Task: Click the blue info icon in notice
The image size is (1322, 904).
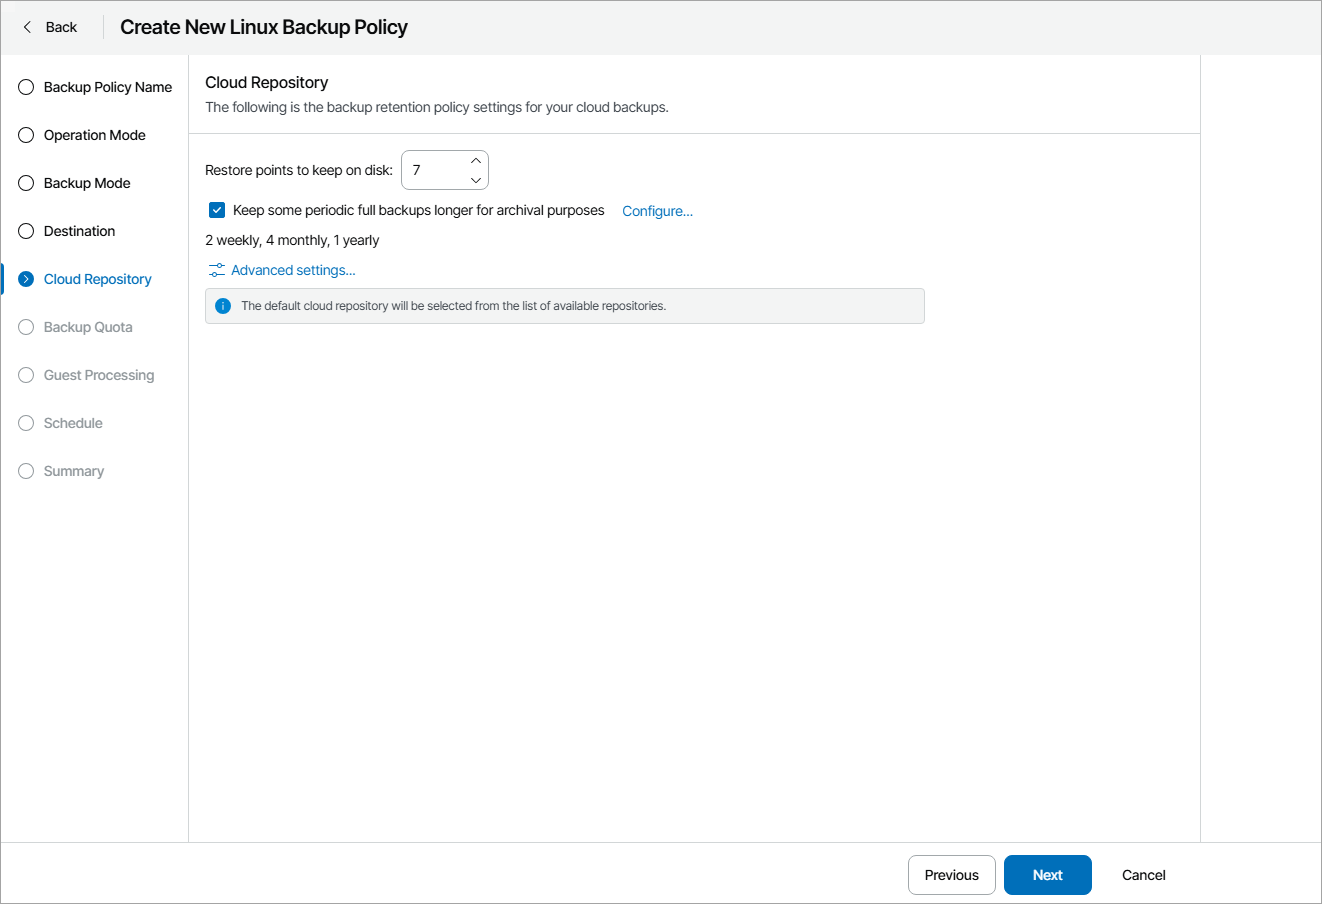Action: click(223, 306)
